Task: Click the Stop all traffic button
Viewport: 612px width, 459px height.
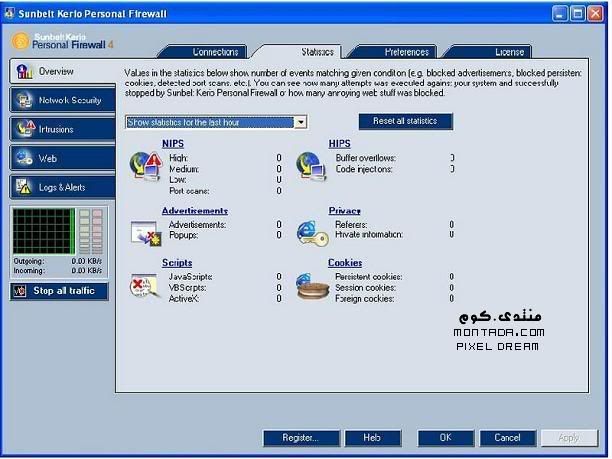Action: (59, 291)
